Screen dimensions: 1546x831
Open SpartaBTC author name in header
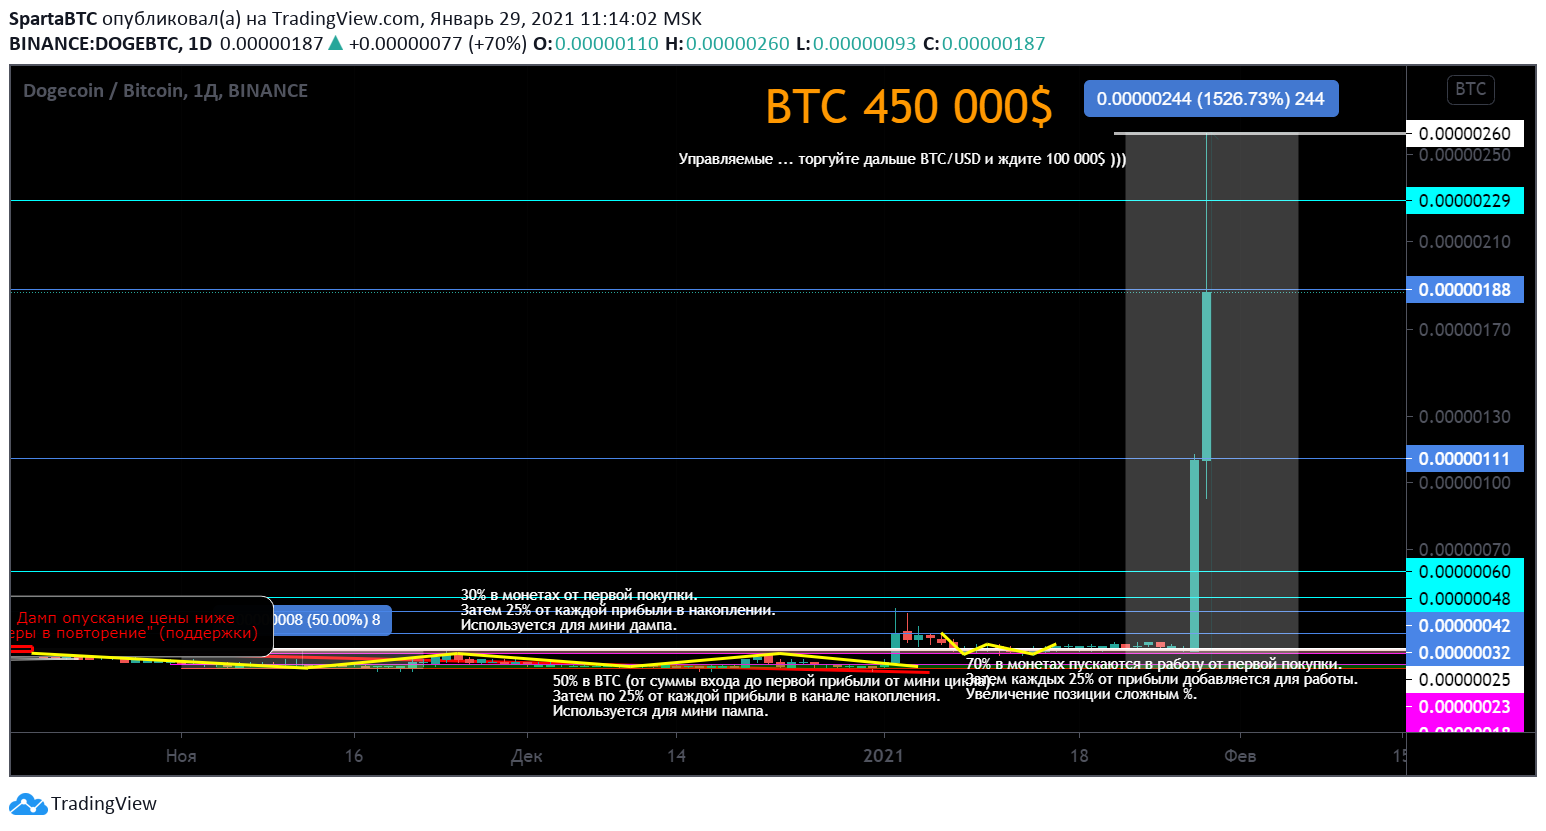(53, 19)
